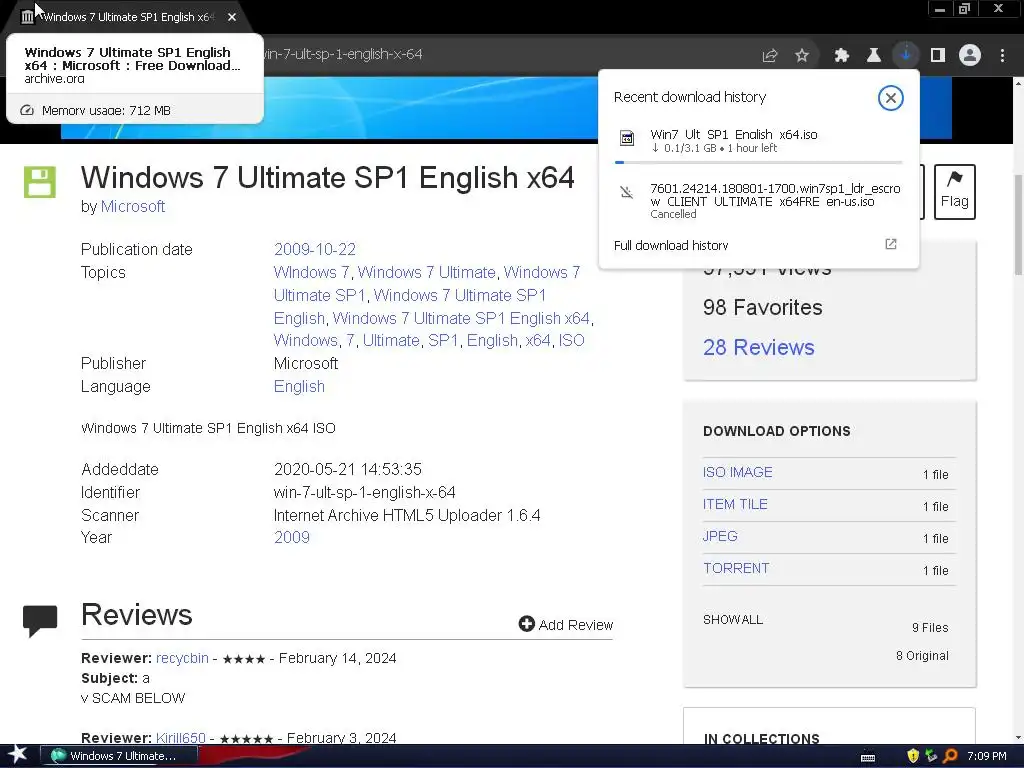Click SHOW ALL download files

[x=733, y=620]
